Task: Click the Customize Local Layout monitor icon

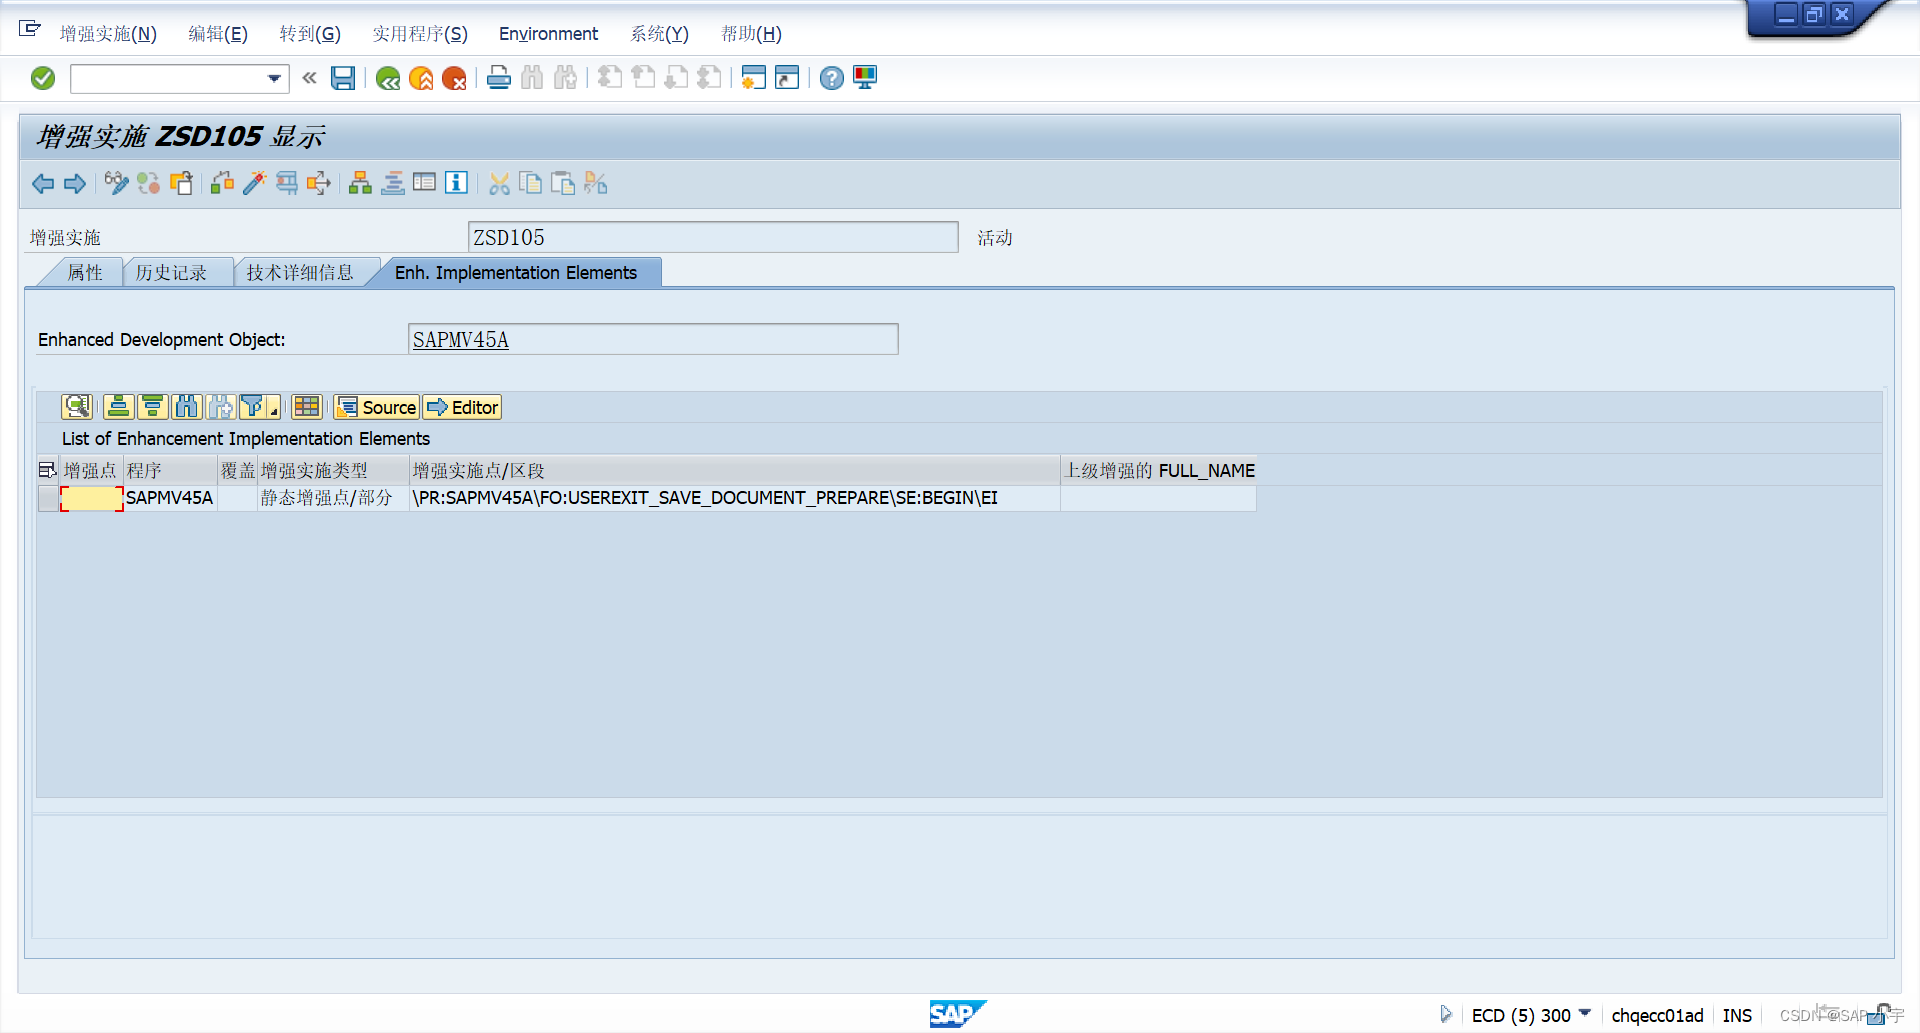Action: click(x=865, y=78)
